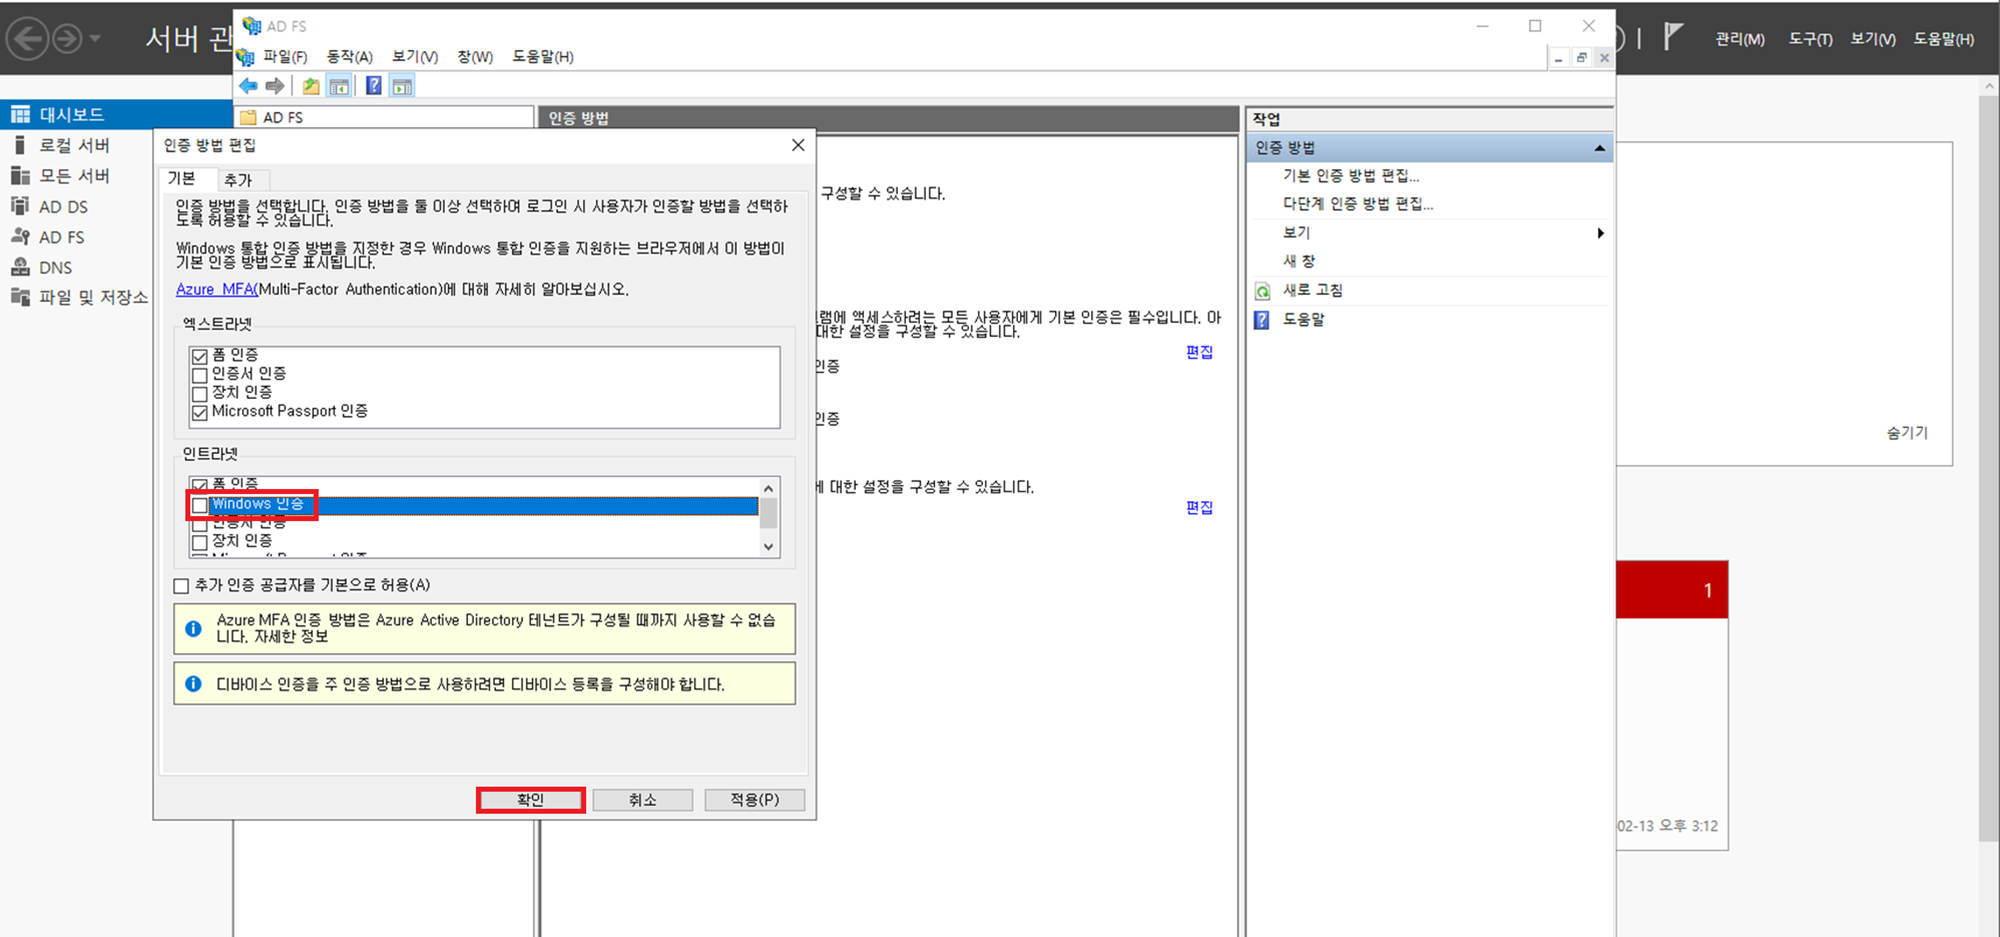This screenshot has width=2000, height=937.
Task: Click the MMC toolbar back arrow
Action: tap(248, 86)
